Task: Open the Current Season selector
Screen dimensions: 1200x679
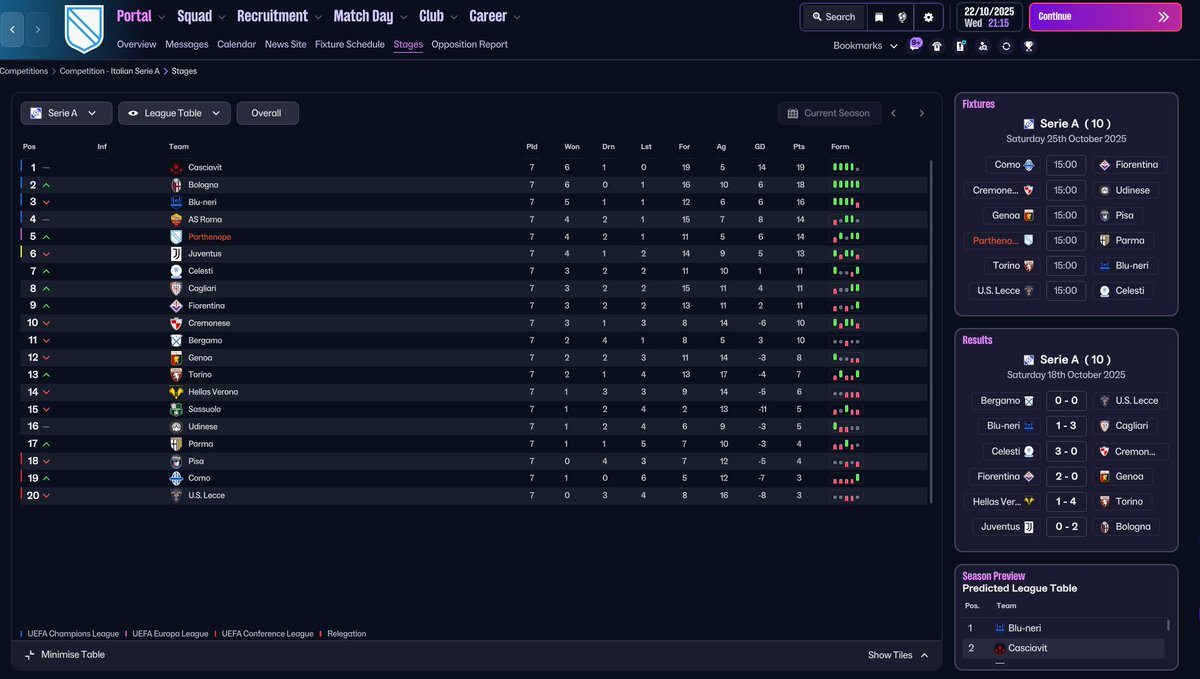Action: point(830,113)
